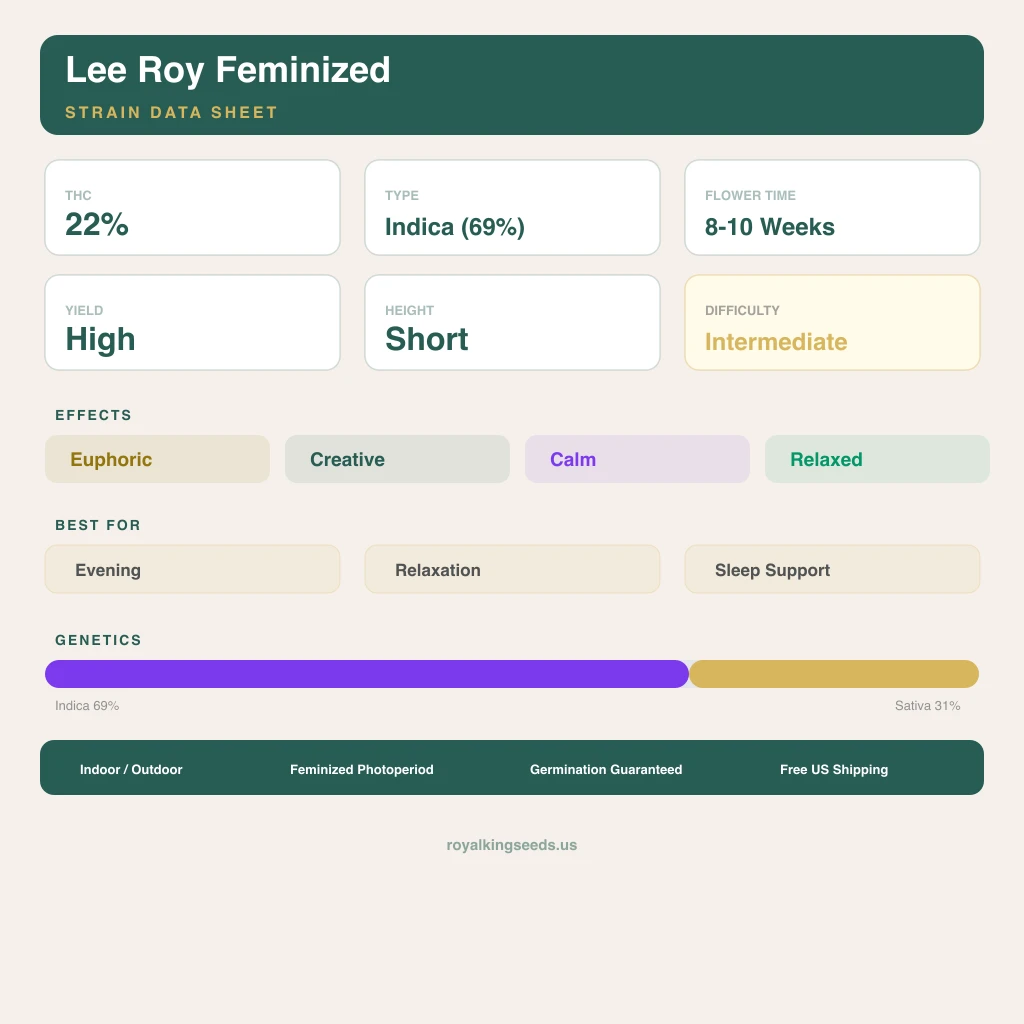The height and width of the screenshot is (1024, 1024).
Task: Choose the Intermediate difficulty card
Action: (833, 323)
